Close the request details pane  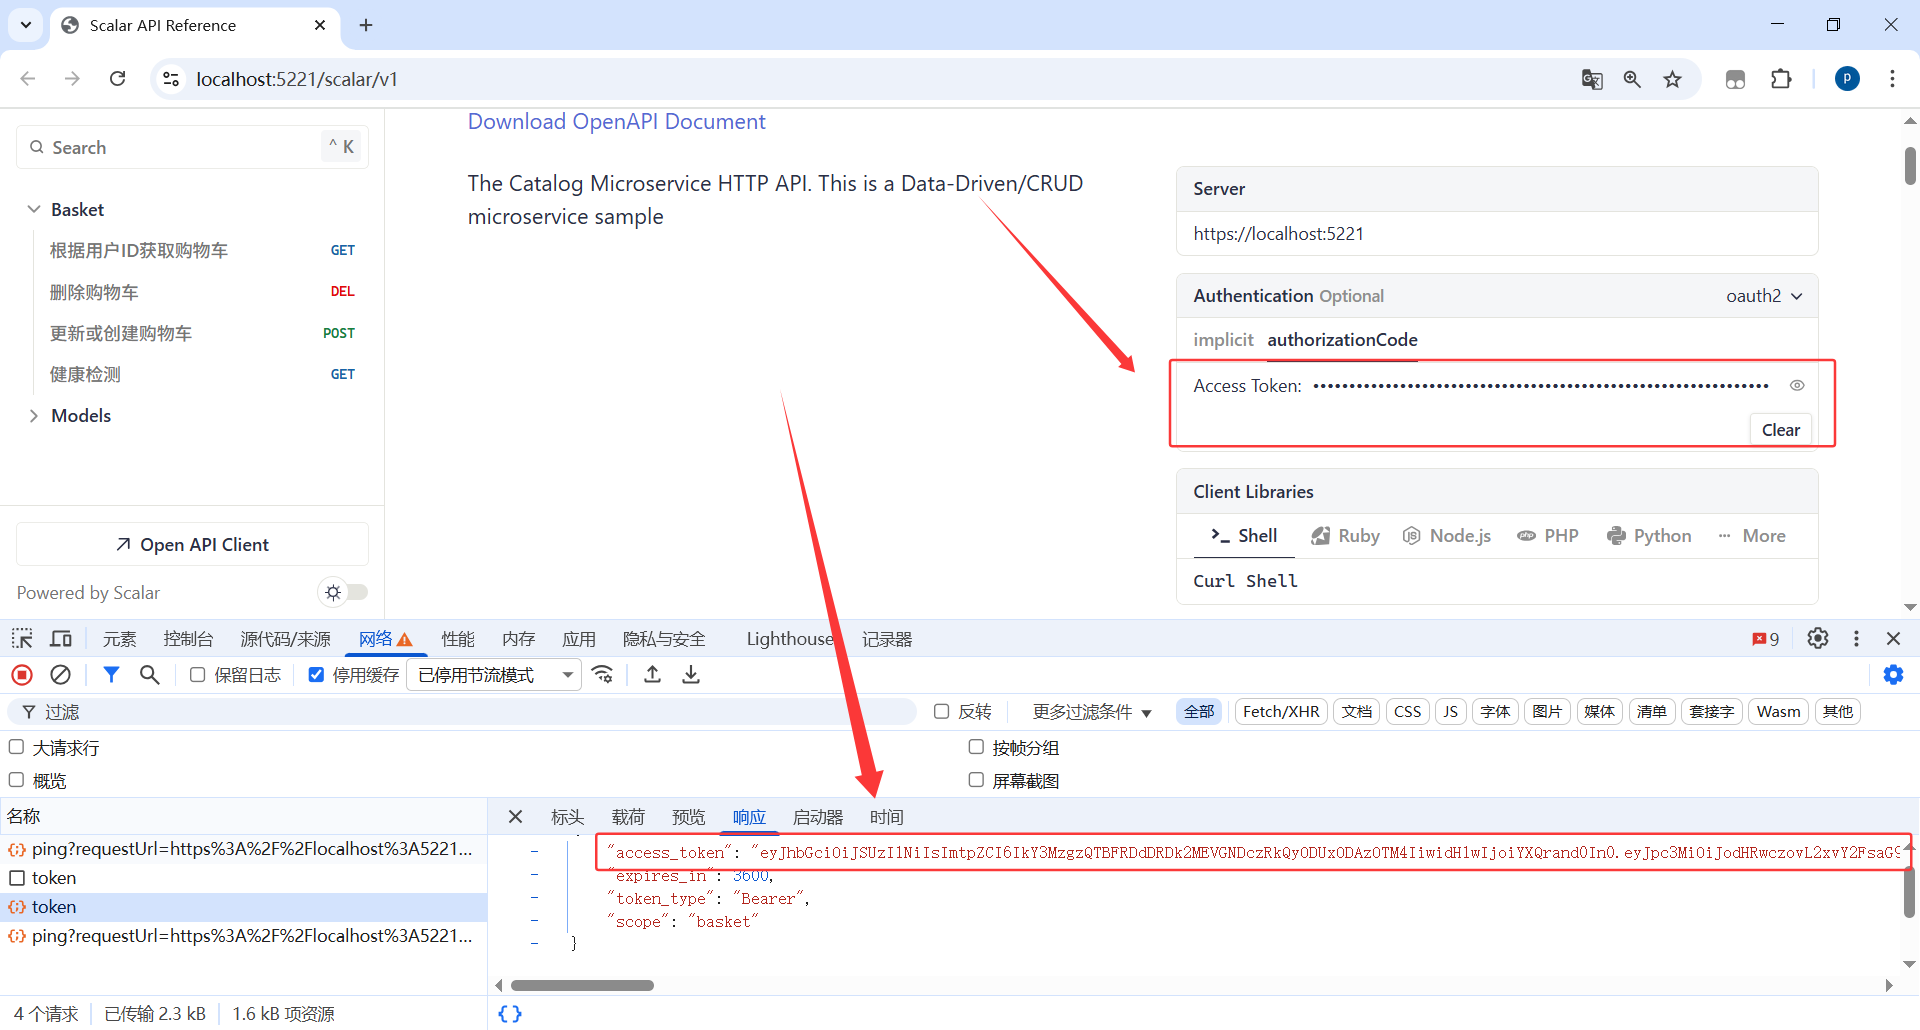click(x=515, y=817)
